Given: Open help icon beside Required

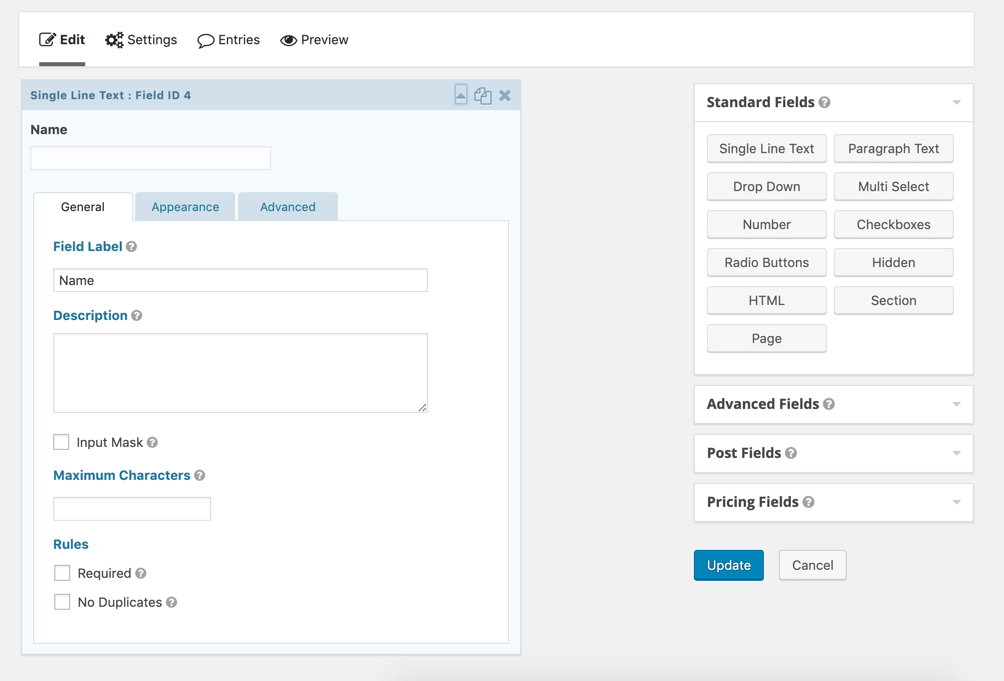Looking at the screenshot, I should 141,573.
